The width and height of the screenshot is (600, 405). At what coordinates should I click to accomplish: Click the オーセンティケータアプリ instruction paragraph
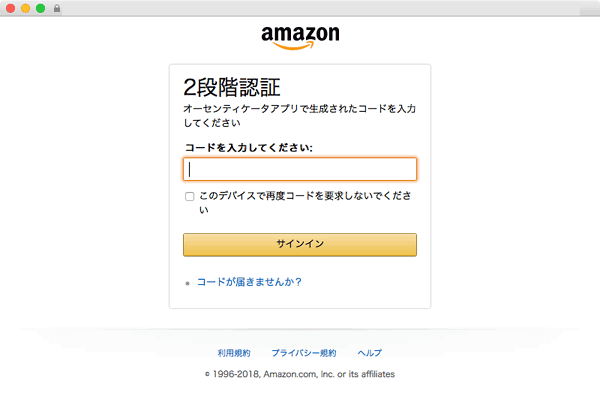point(300,116)
